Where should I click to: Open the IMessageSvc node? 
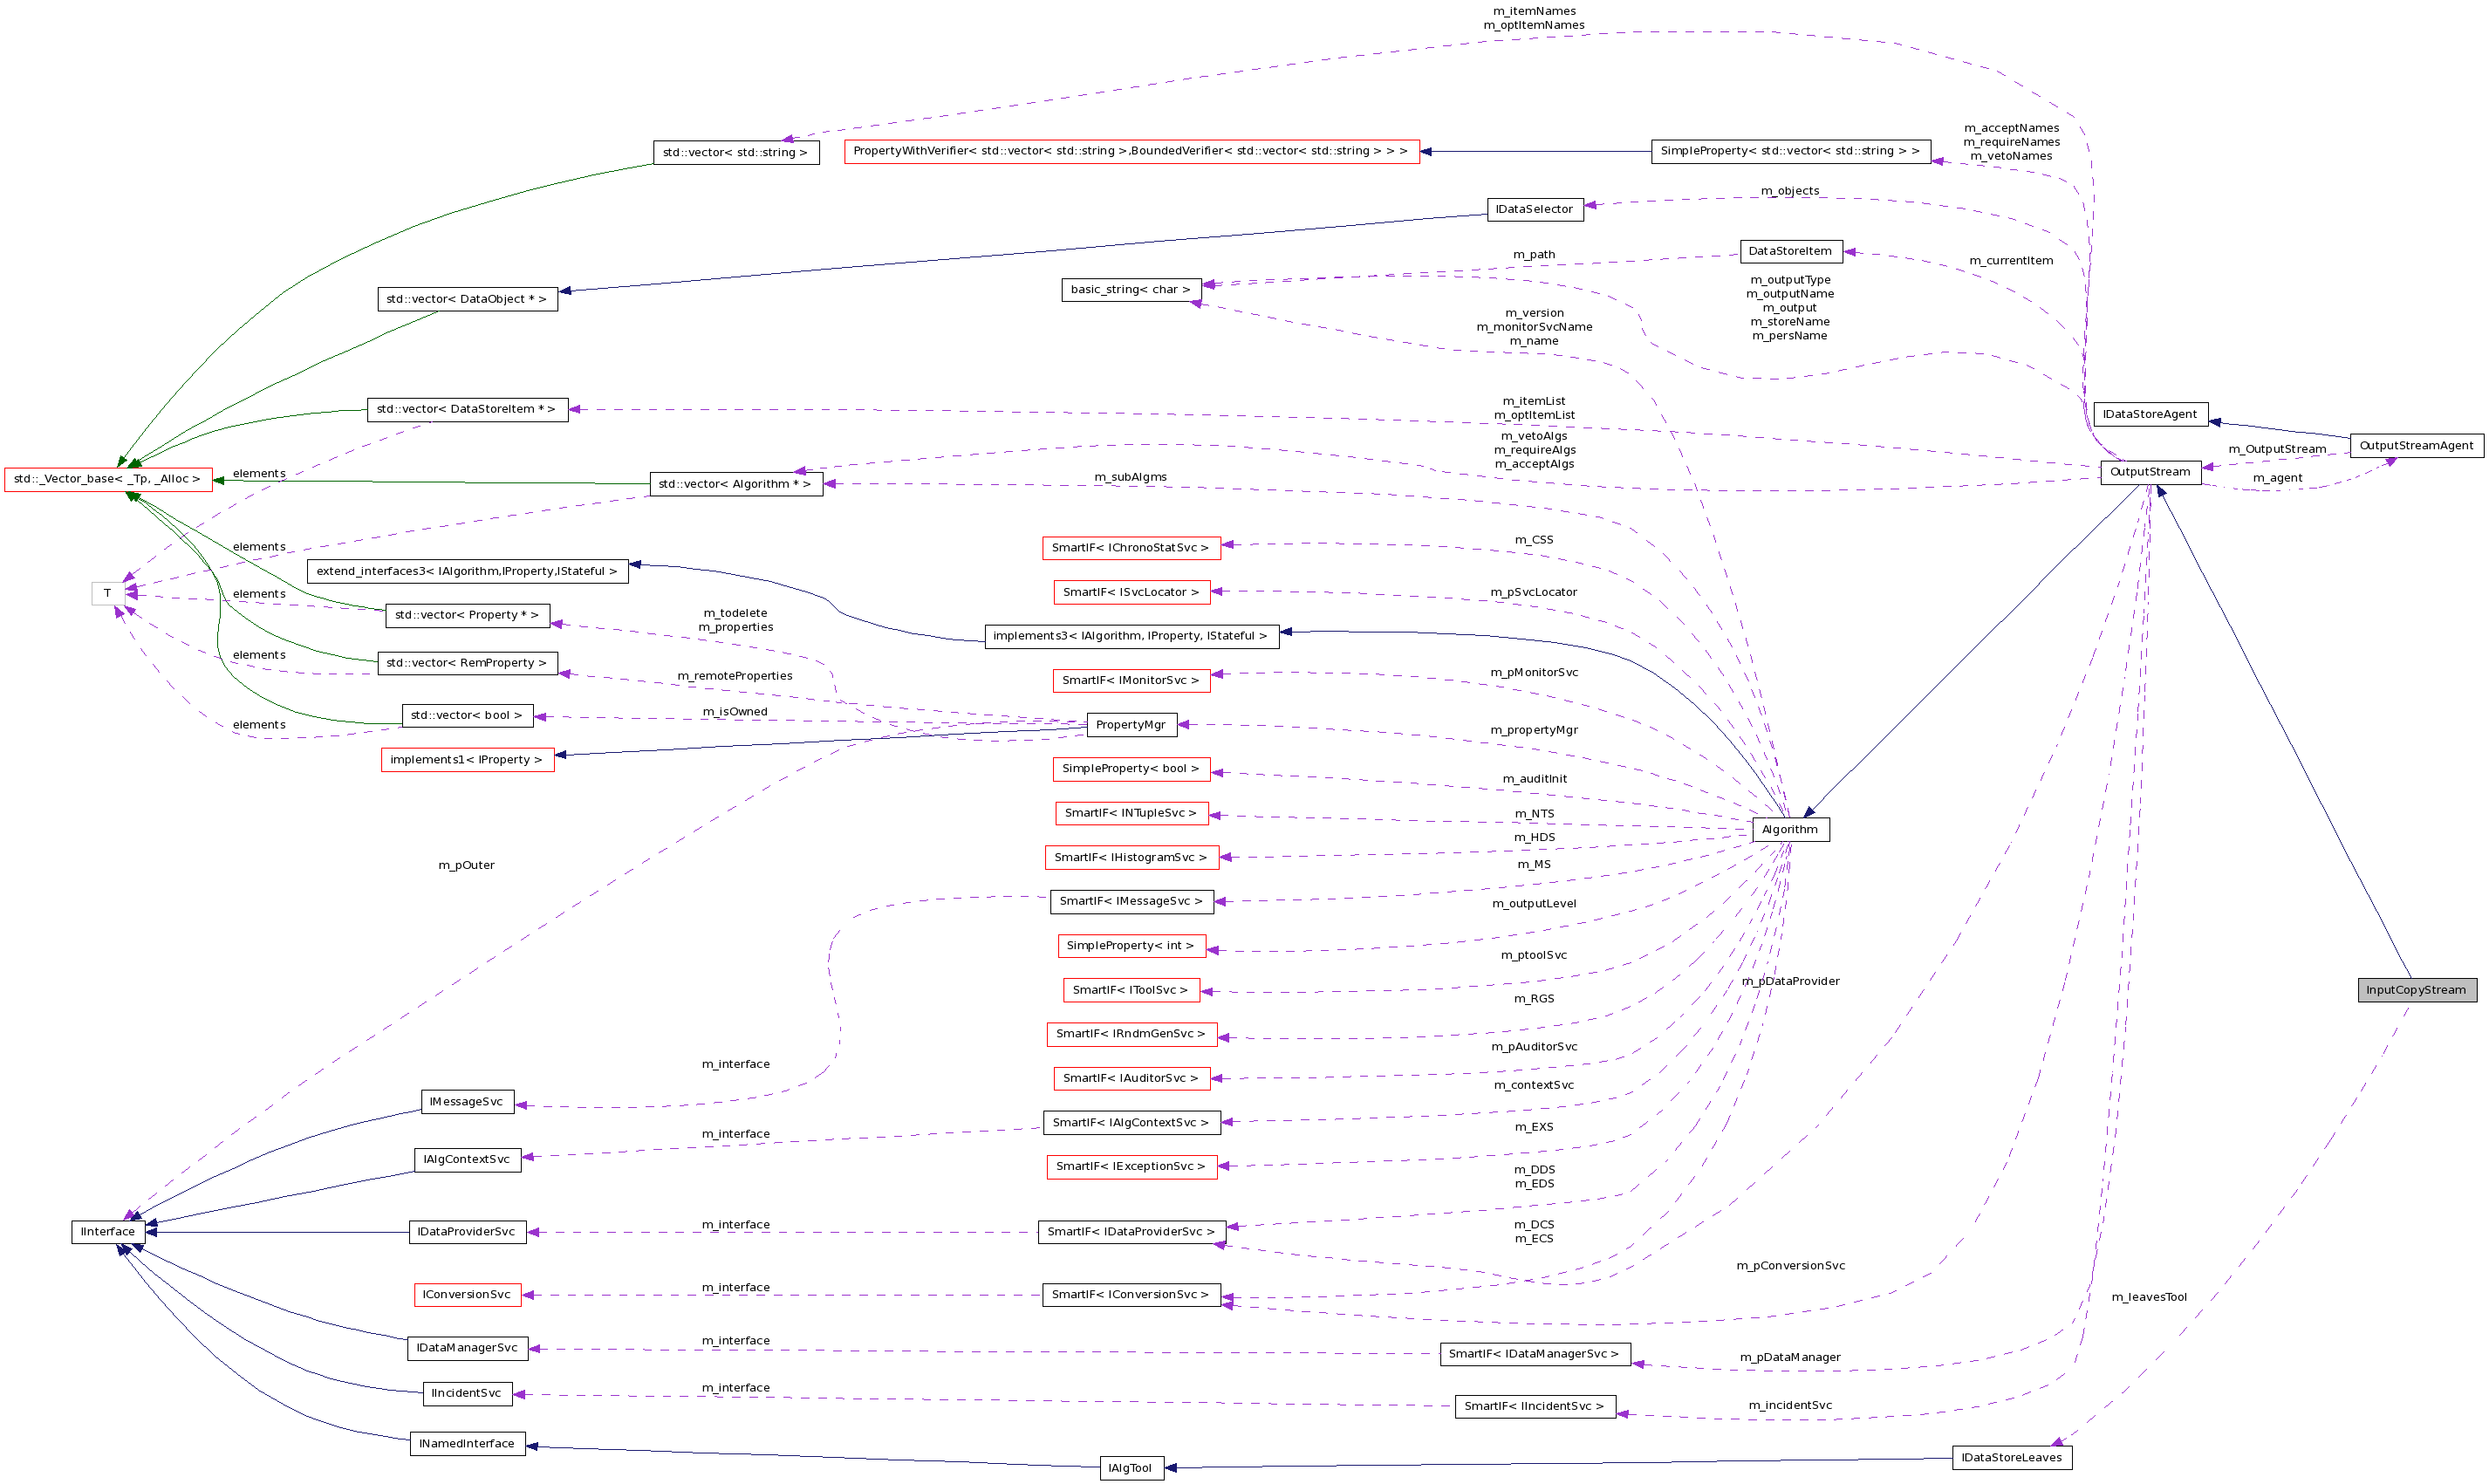467,1101
